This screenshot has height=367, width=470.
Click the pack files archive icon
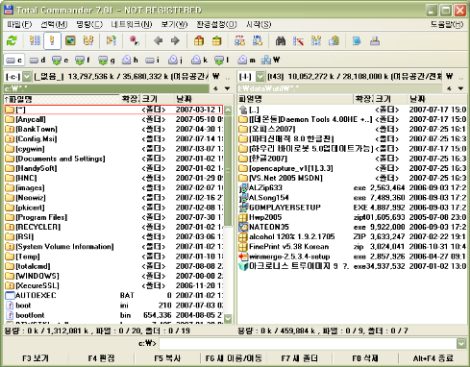[199, 41]
